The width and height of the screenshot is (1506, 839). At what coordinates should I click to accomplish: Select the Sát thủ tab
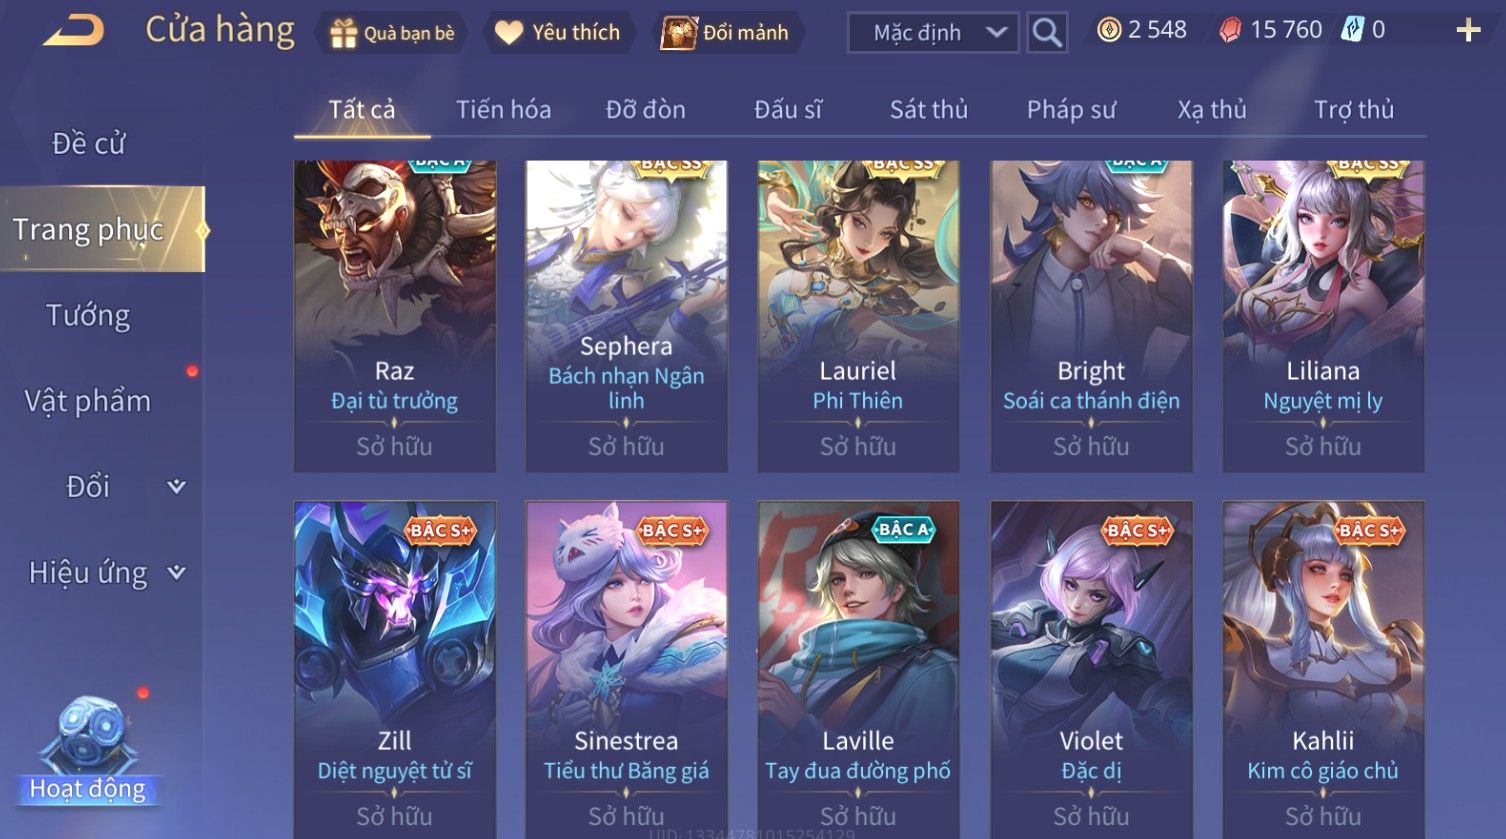point(929,109)
